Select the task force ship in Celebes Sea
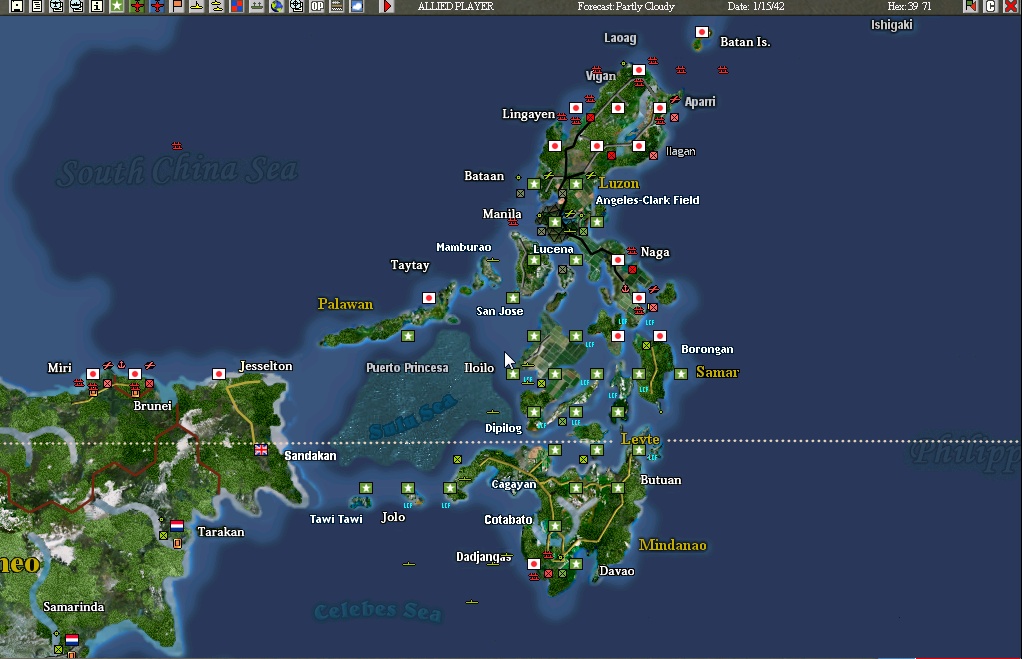Image resolution: width=1022 pixels, height=659 pixels. click(472, 602)
